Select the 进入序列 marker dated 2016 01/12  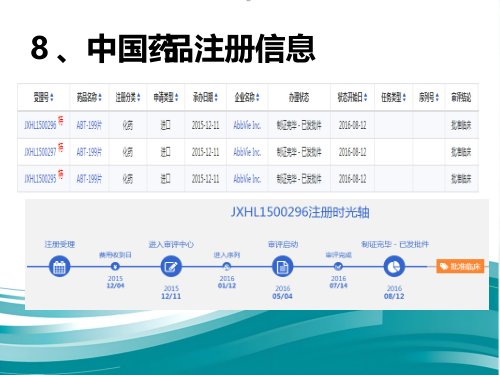[x=227, y=266]
